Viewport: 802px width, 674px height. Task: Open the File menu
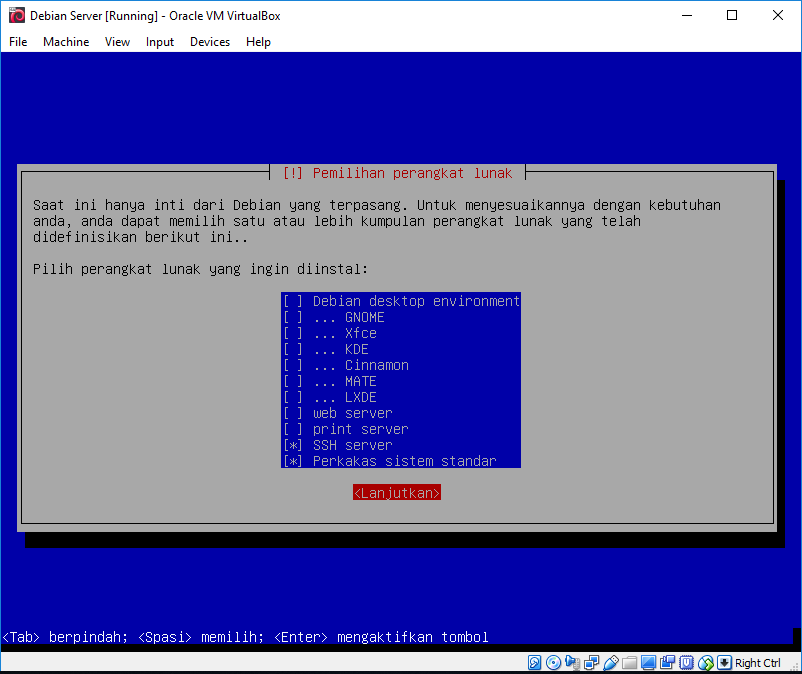pyautogui.click(x=18, y=42)
